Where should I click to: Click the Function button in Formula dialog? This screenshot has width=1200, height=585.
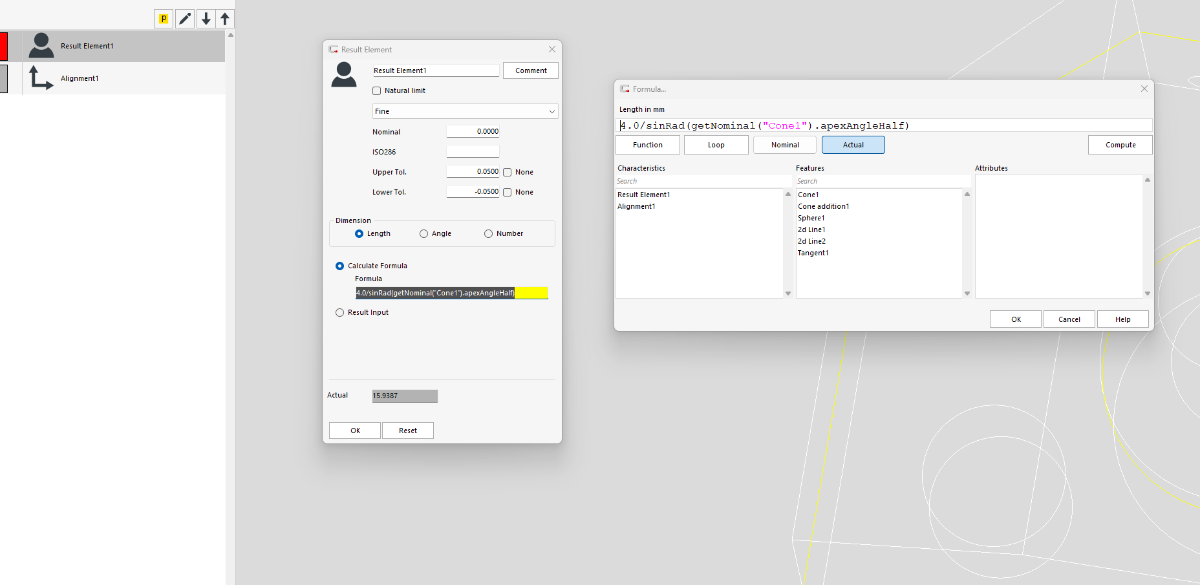[647, 145]
